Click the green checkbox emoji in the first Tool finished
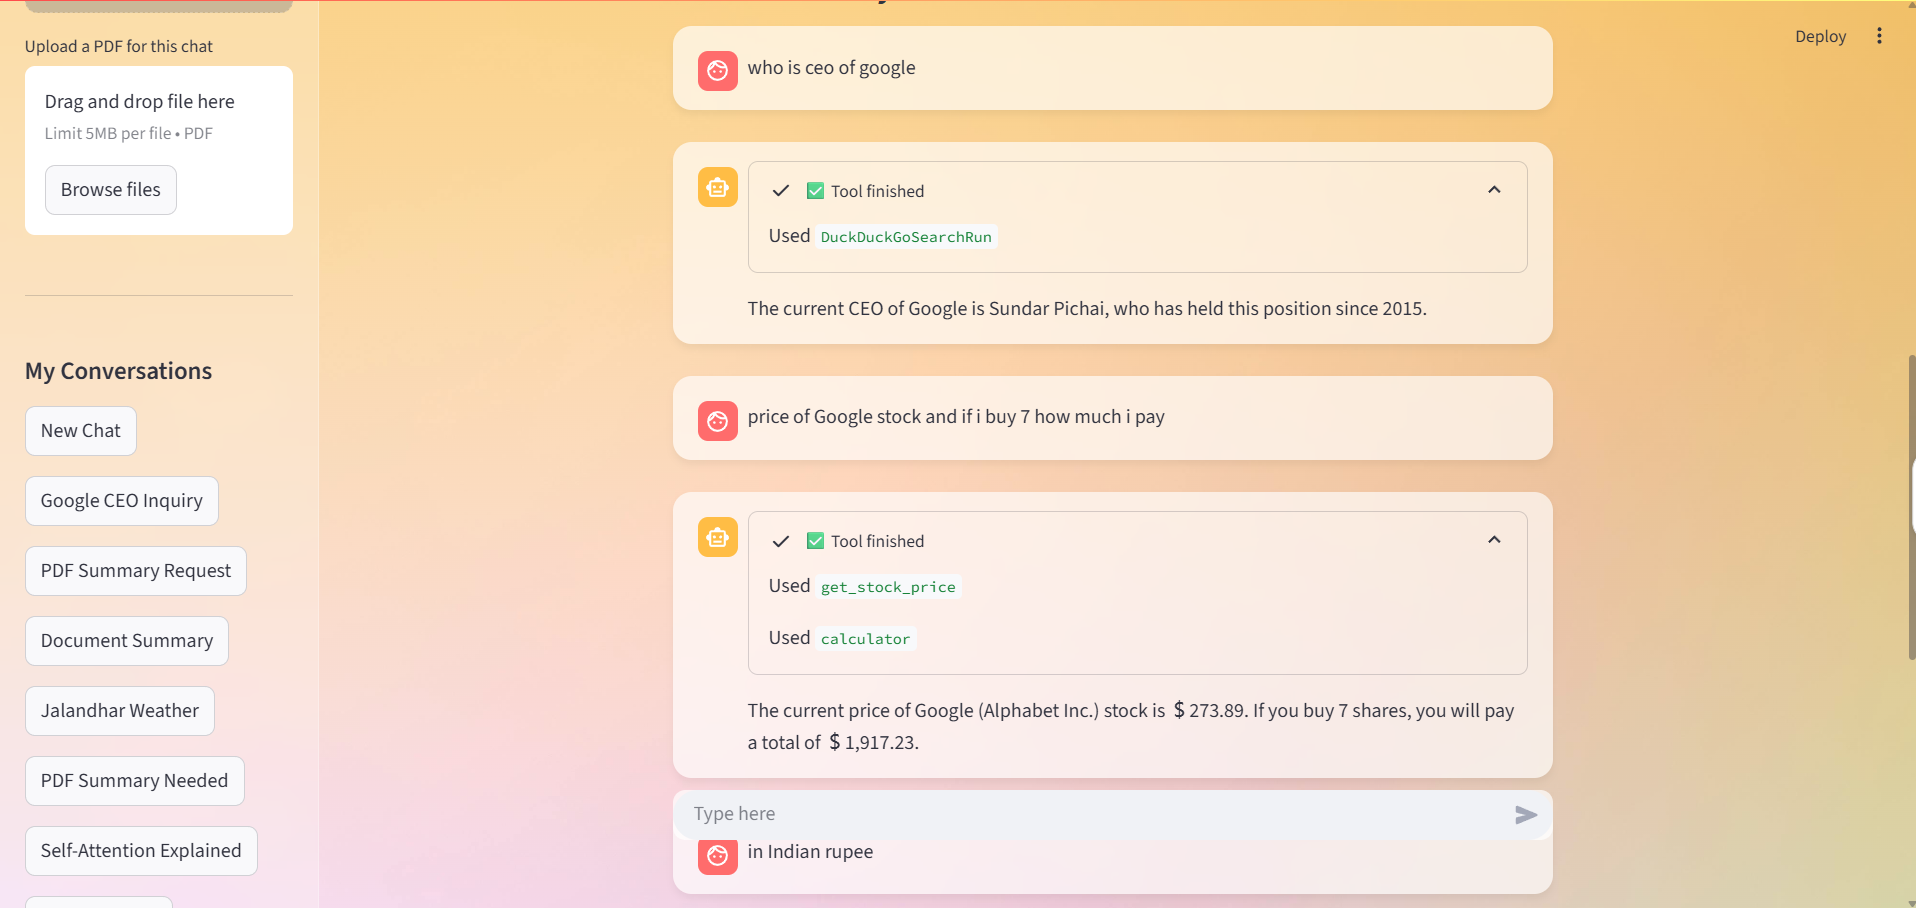Screen dimensions: 1916x908 point(815,191)
